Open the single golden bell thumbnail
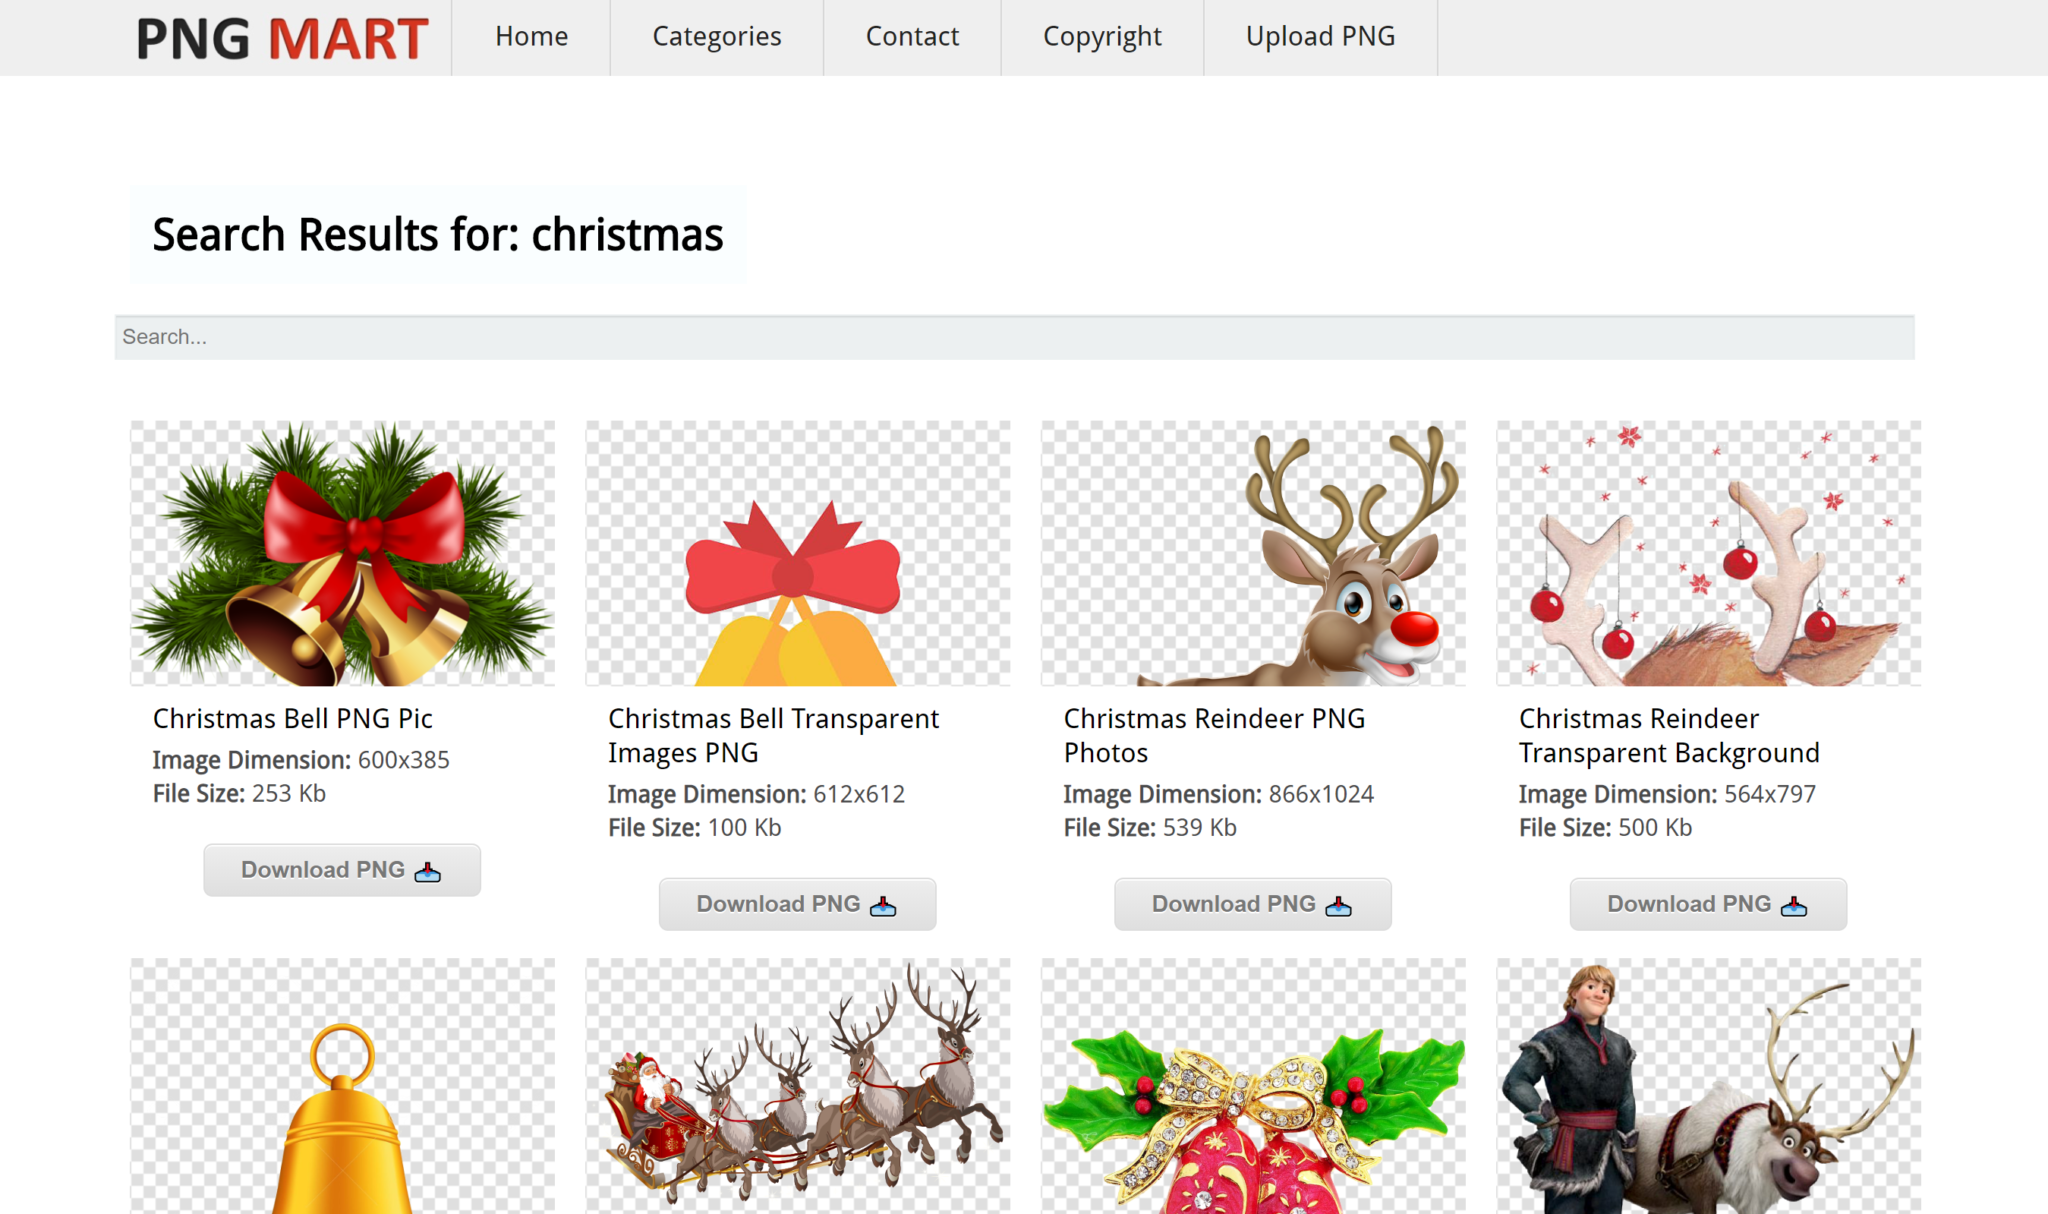Viewport: 2048px width, 1214px height. (342, 1086)
